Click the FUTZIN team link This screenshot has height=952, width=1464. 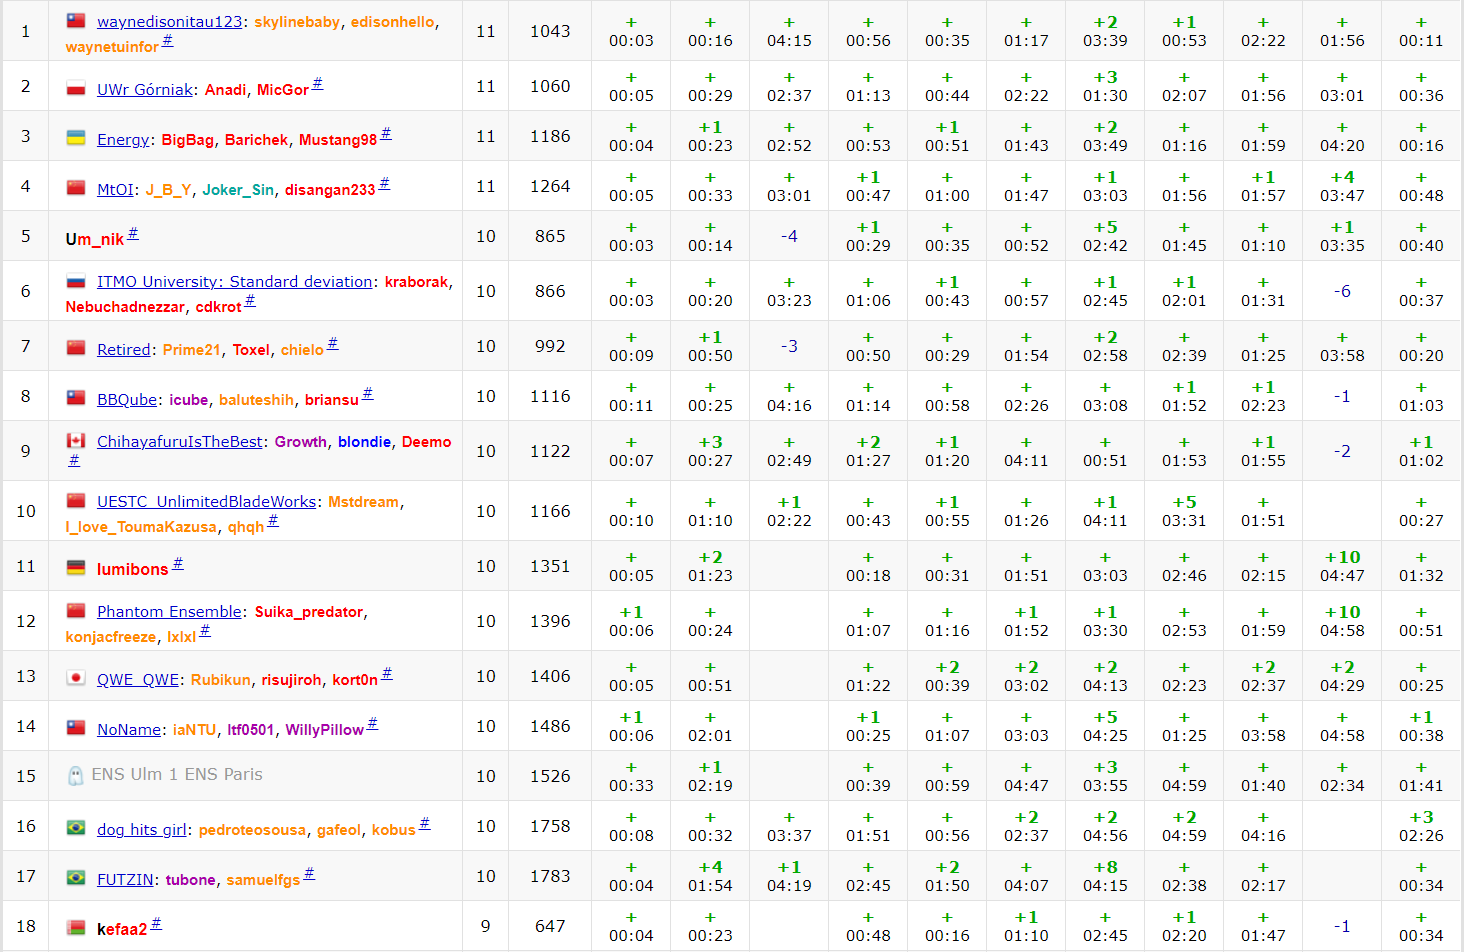coord(125,880)
